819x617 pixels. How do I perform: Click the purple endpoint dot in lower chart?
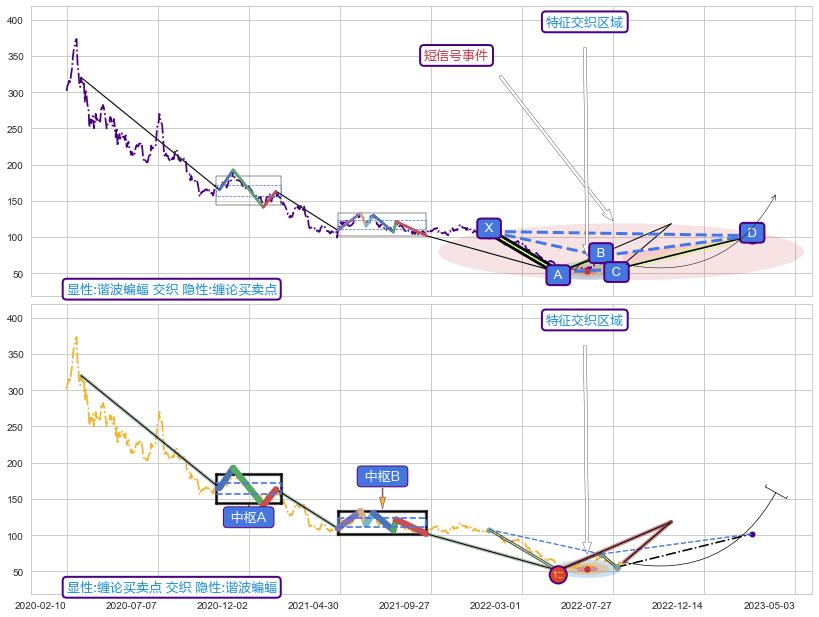coord(752,534)
